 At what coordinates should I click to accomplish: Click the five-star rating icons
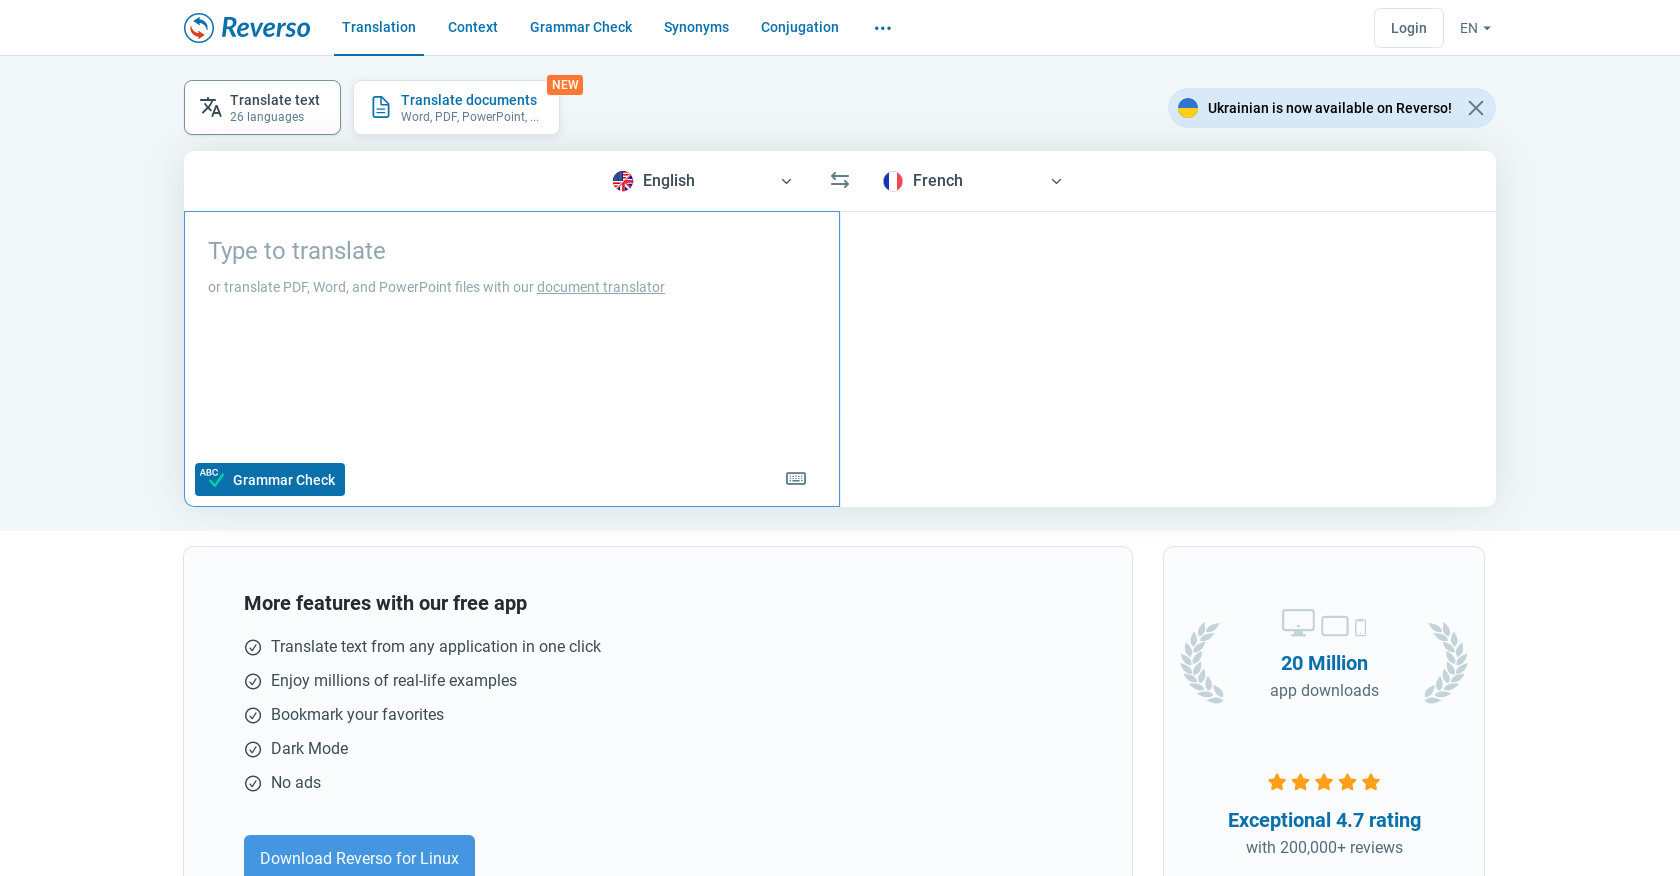(x=1324, y=782)
